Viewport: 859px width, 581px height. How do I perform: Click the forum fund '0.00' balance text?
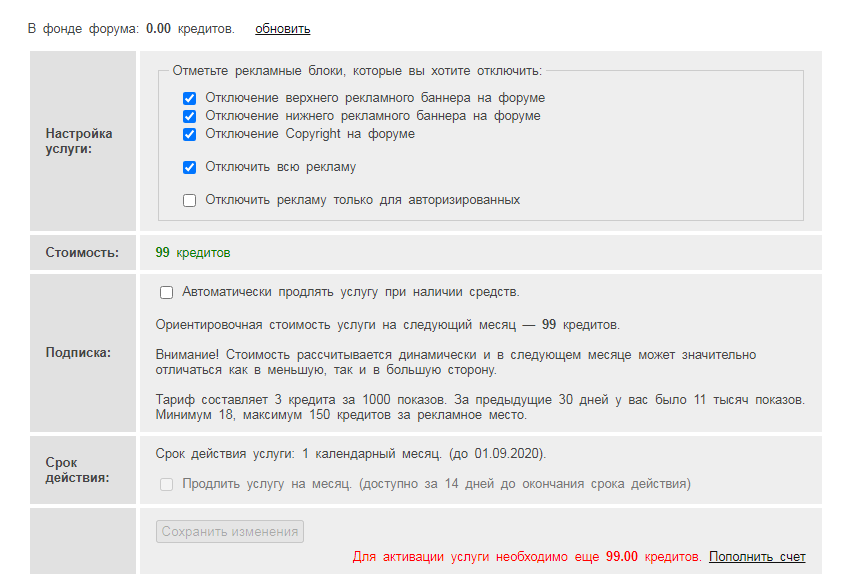pos(158,28)
